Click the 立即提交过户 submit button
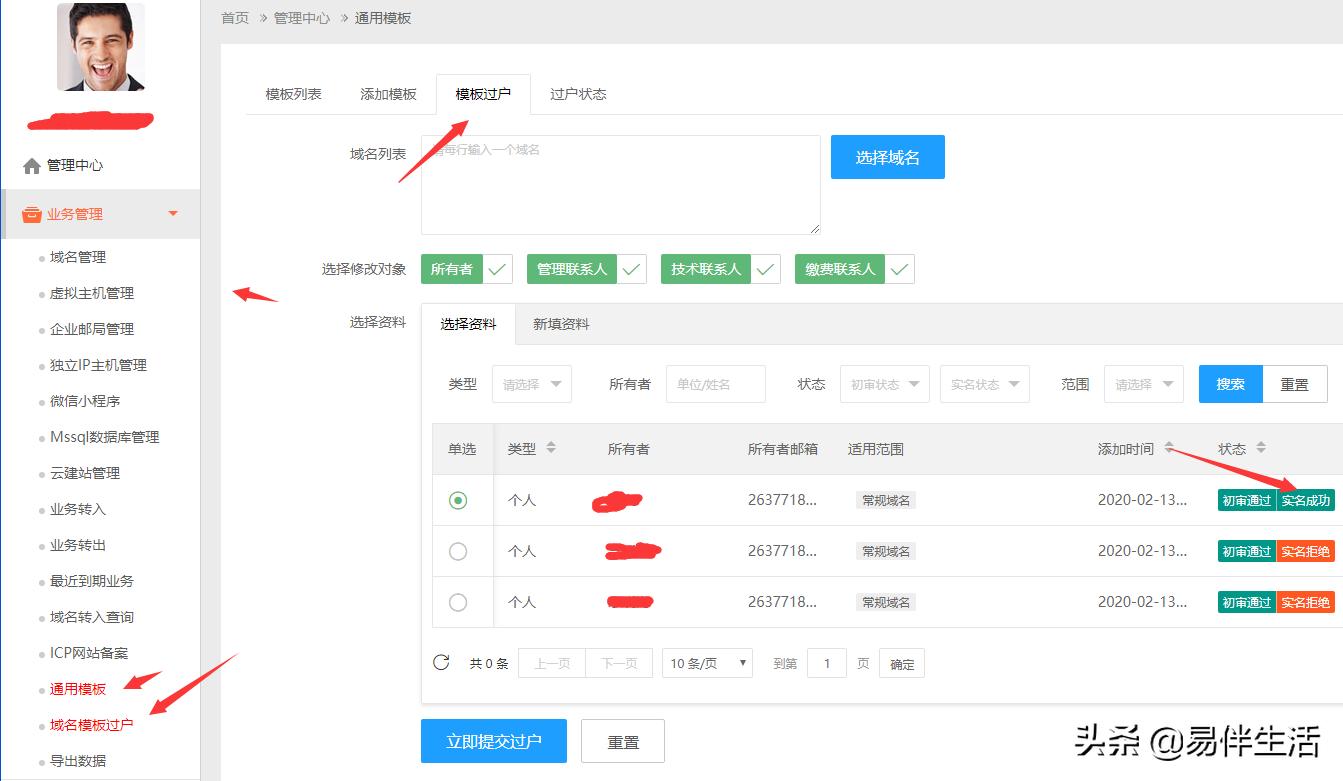 coord(493,740)
